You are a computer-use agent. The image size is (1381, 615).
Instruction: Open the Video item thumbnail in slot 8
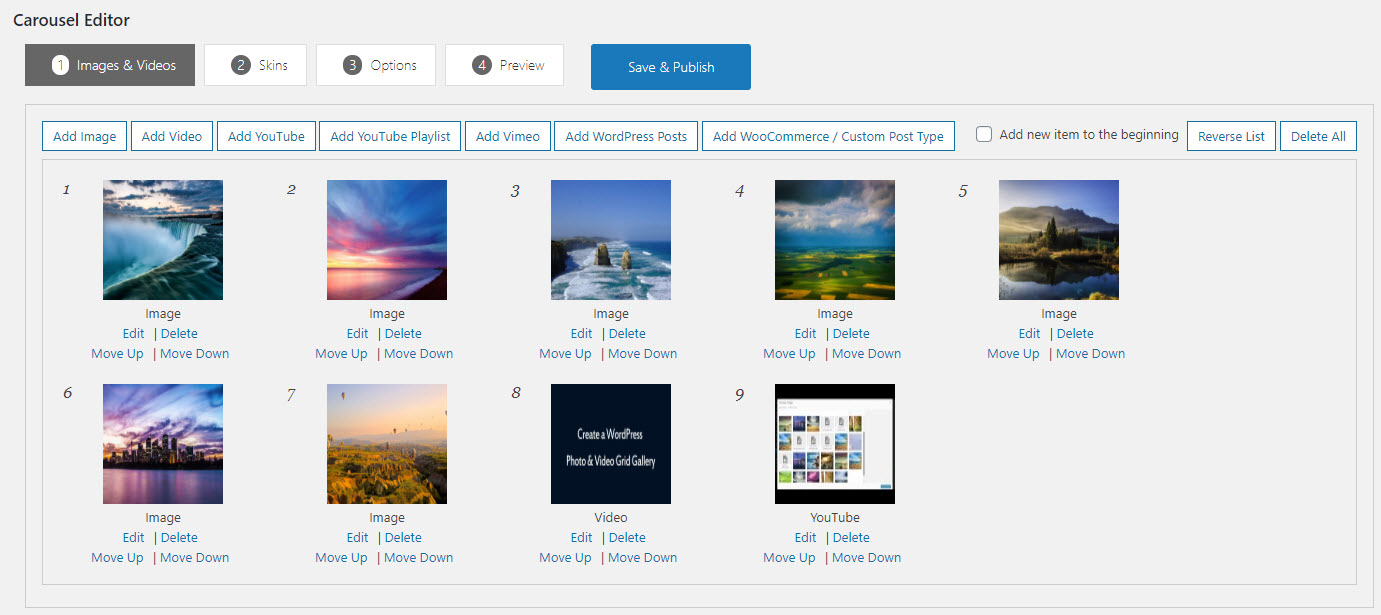(611, 444)
